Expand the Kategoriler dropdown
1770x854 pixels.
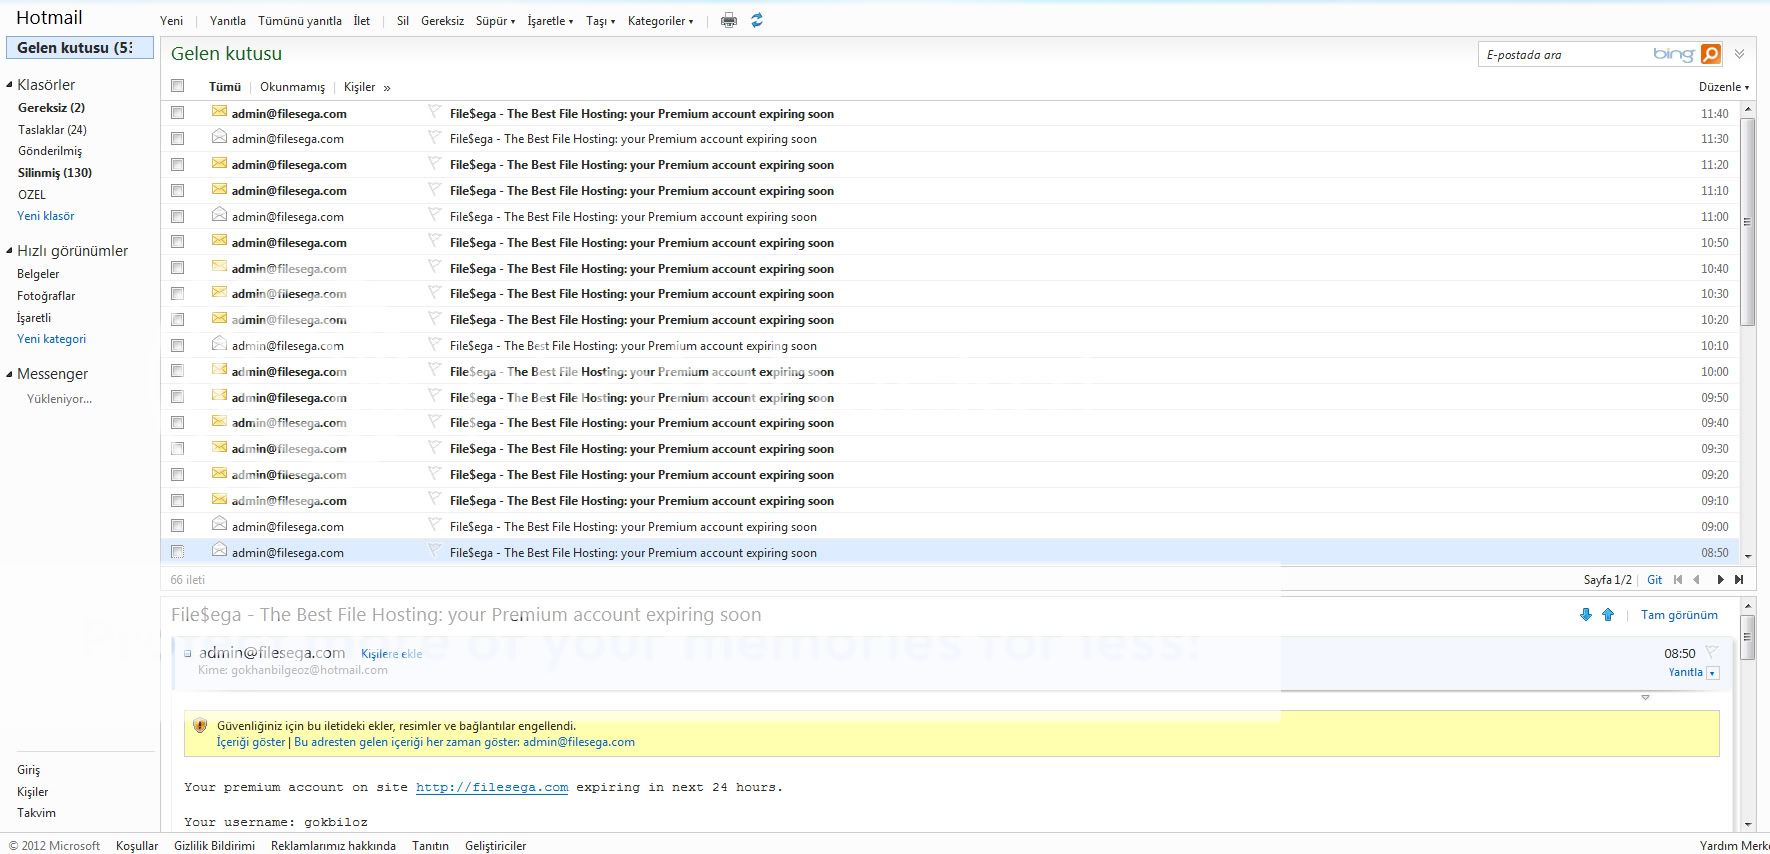click(660, 21)
